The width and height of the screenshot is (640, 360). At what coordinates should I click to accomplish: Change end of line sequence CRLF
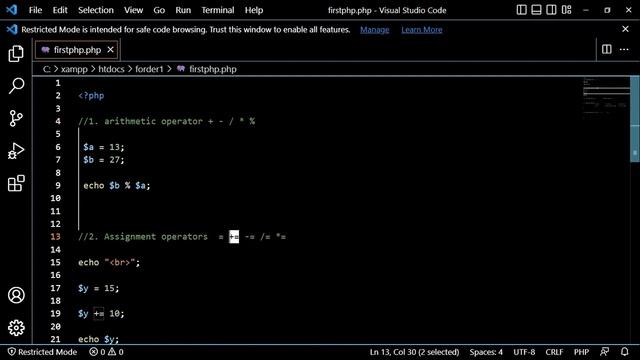(554, 351)
